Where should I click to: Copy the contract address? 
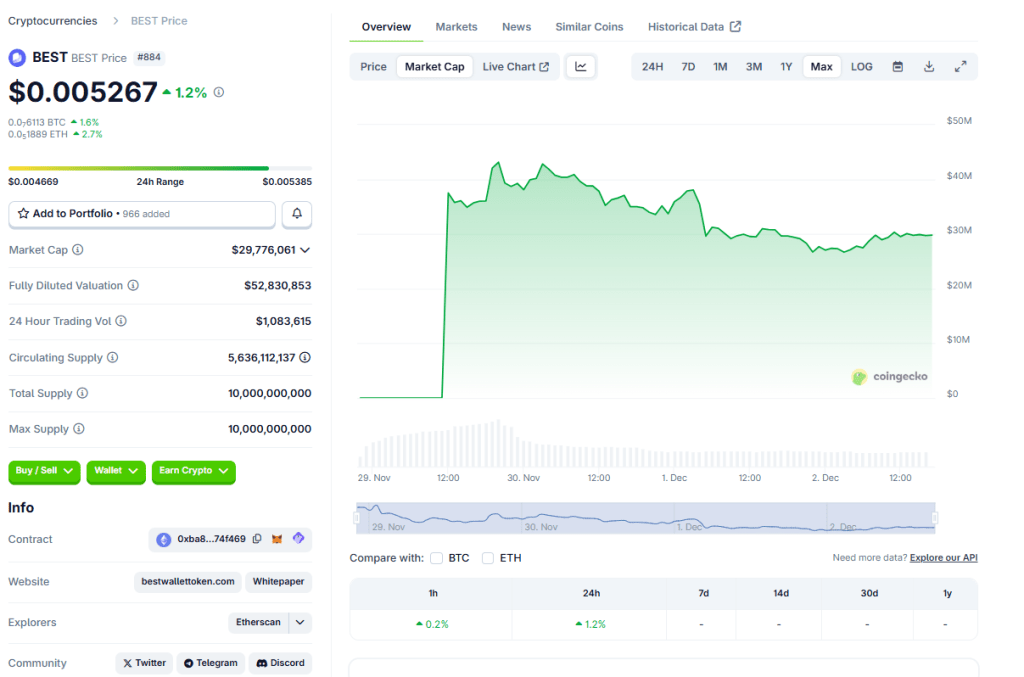click(x=257, y=539)
